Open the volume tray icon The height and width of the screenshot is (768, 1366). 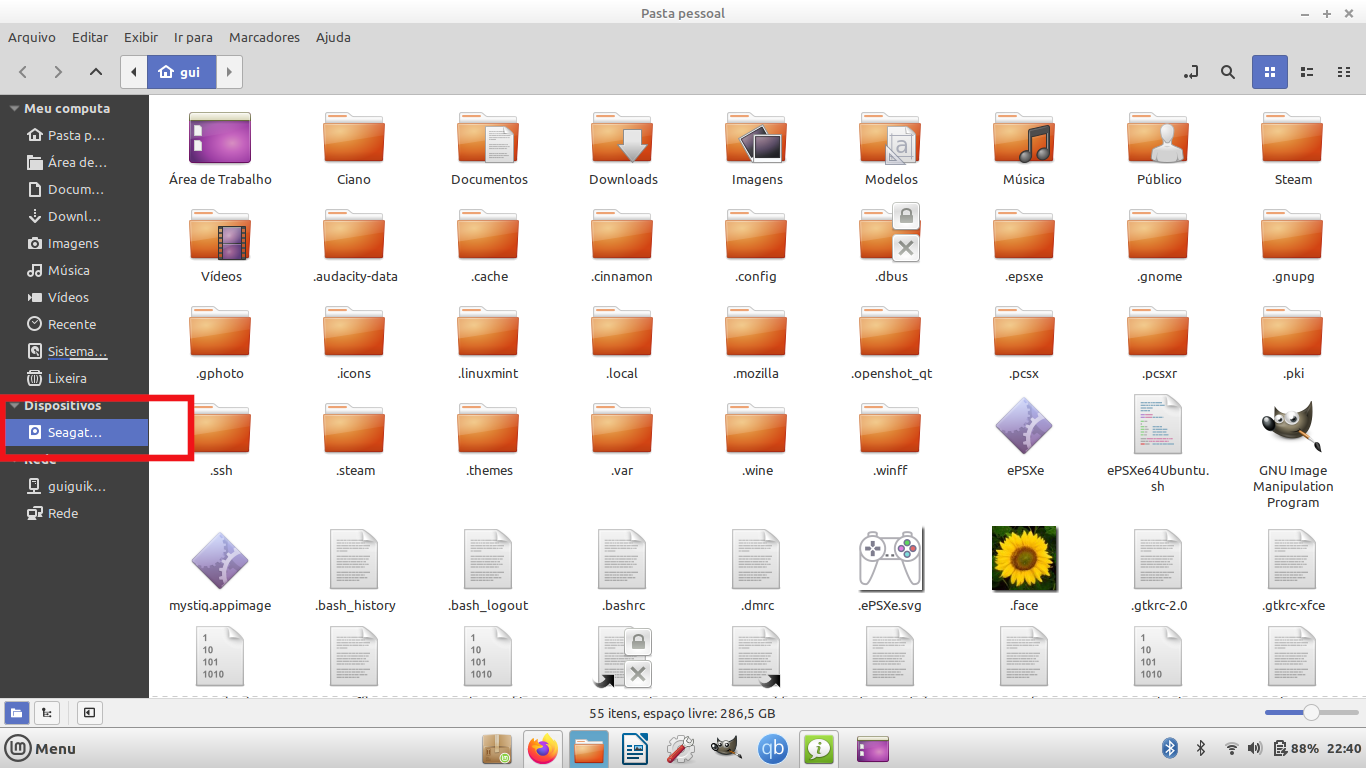[1255, 748]
